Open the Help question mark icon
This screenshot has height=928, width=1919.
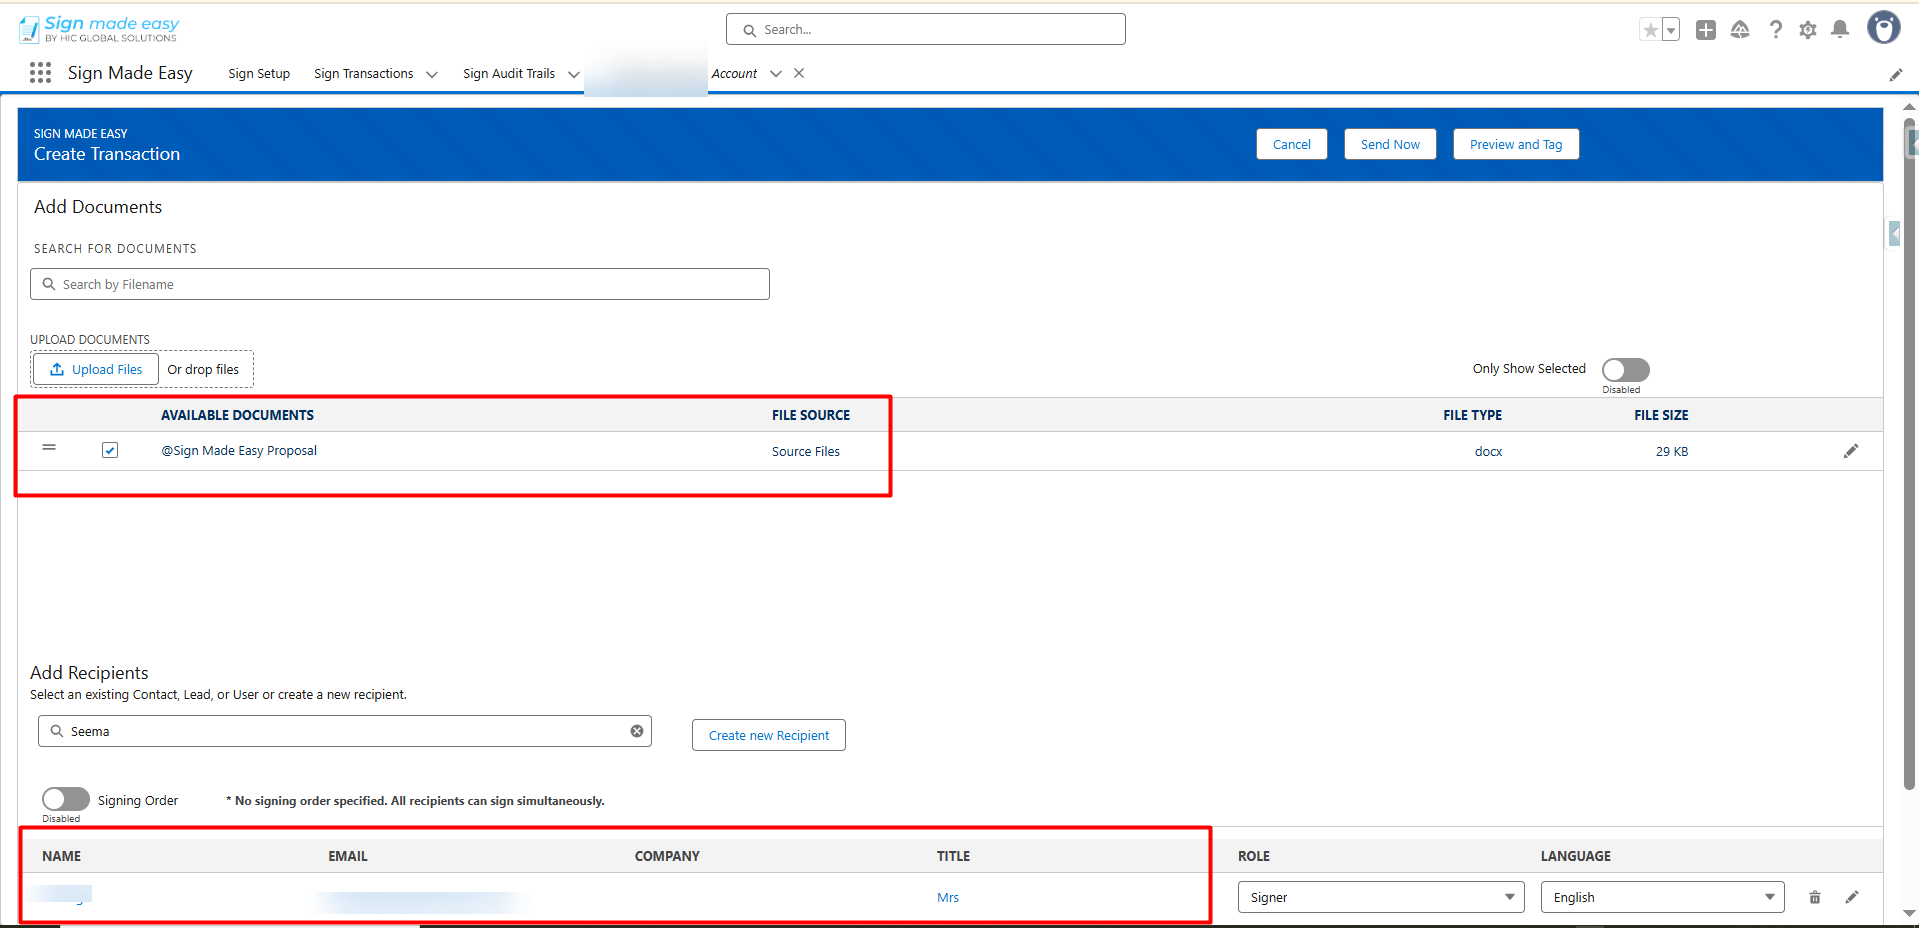(1775, 30)
